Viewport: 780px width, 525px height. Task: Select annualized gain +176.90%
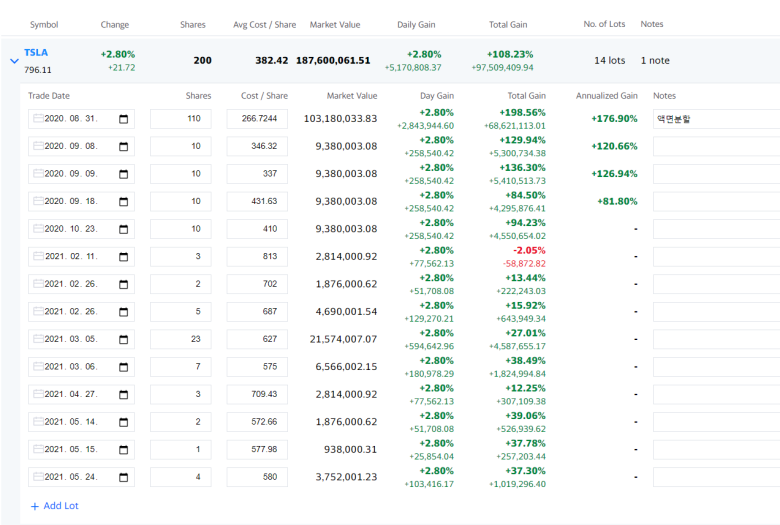click(614, 119)
